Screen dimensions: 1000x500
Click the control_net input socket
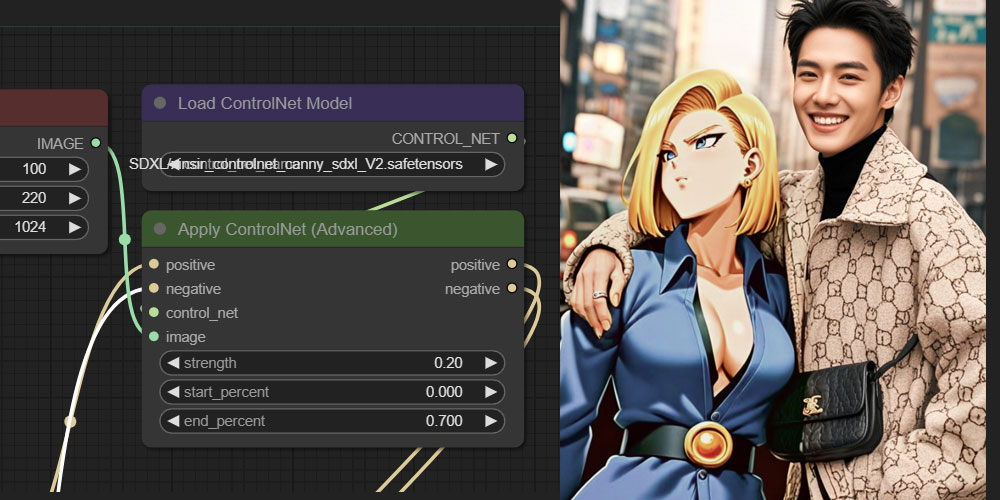point(154,312)
